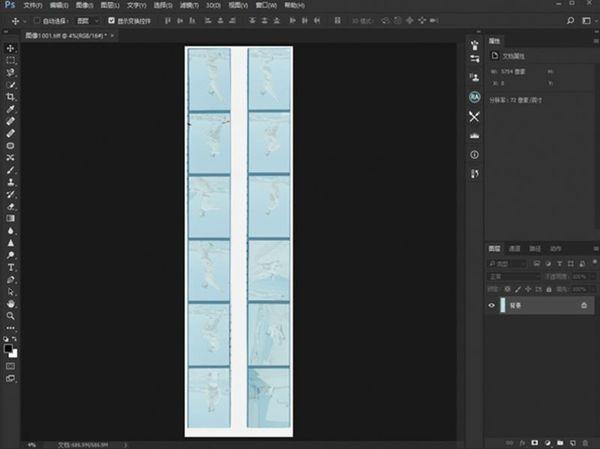Image resolution: width=600 pixels, height=449 pixels.
Task: Open the Histogram panel icon in dock
Action: (474, 136)
